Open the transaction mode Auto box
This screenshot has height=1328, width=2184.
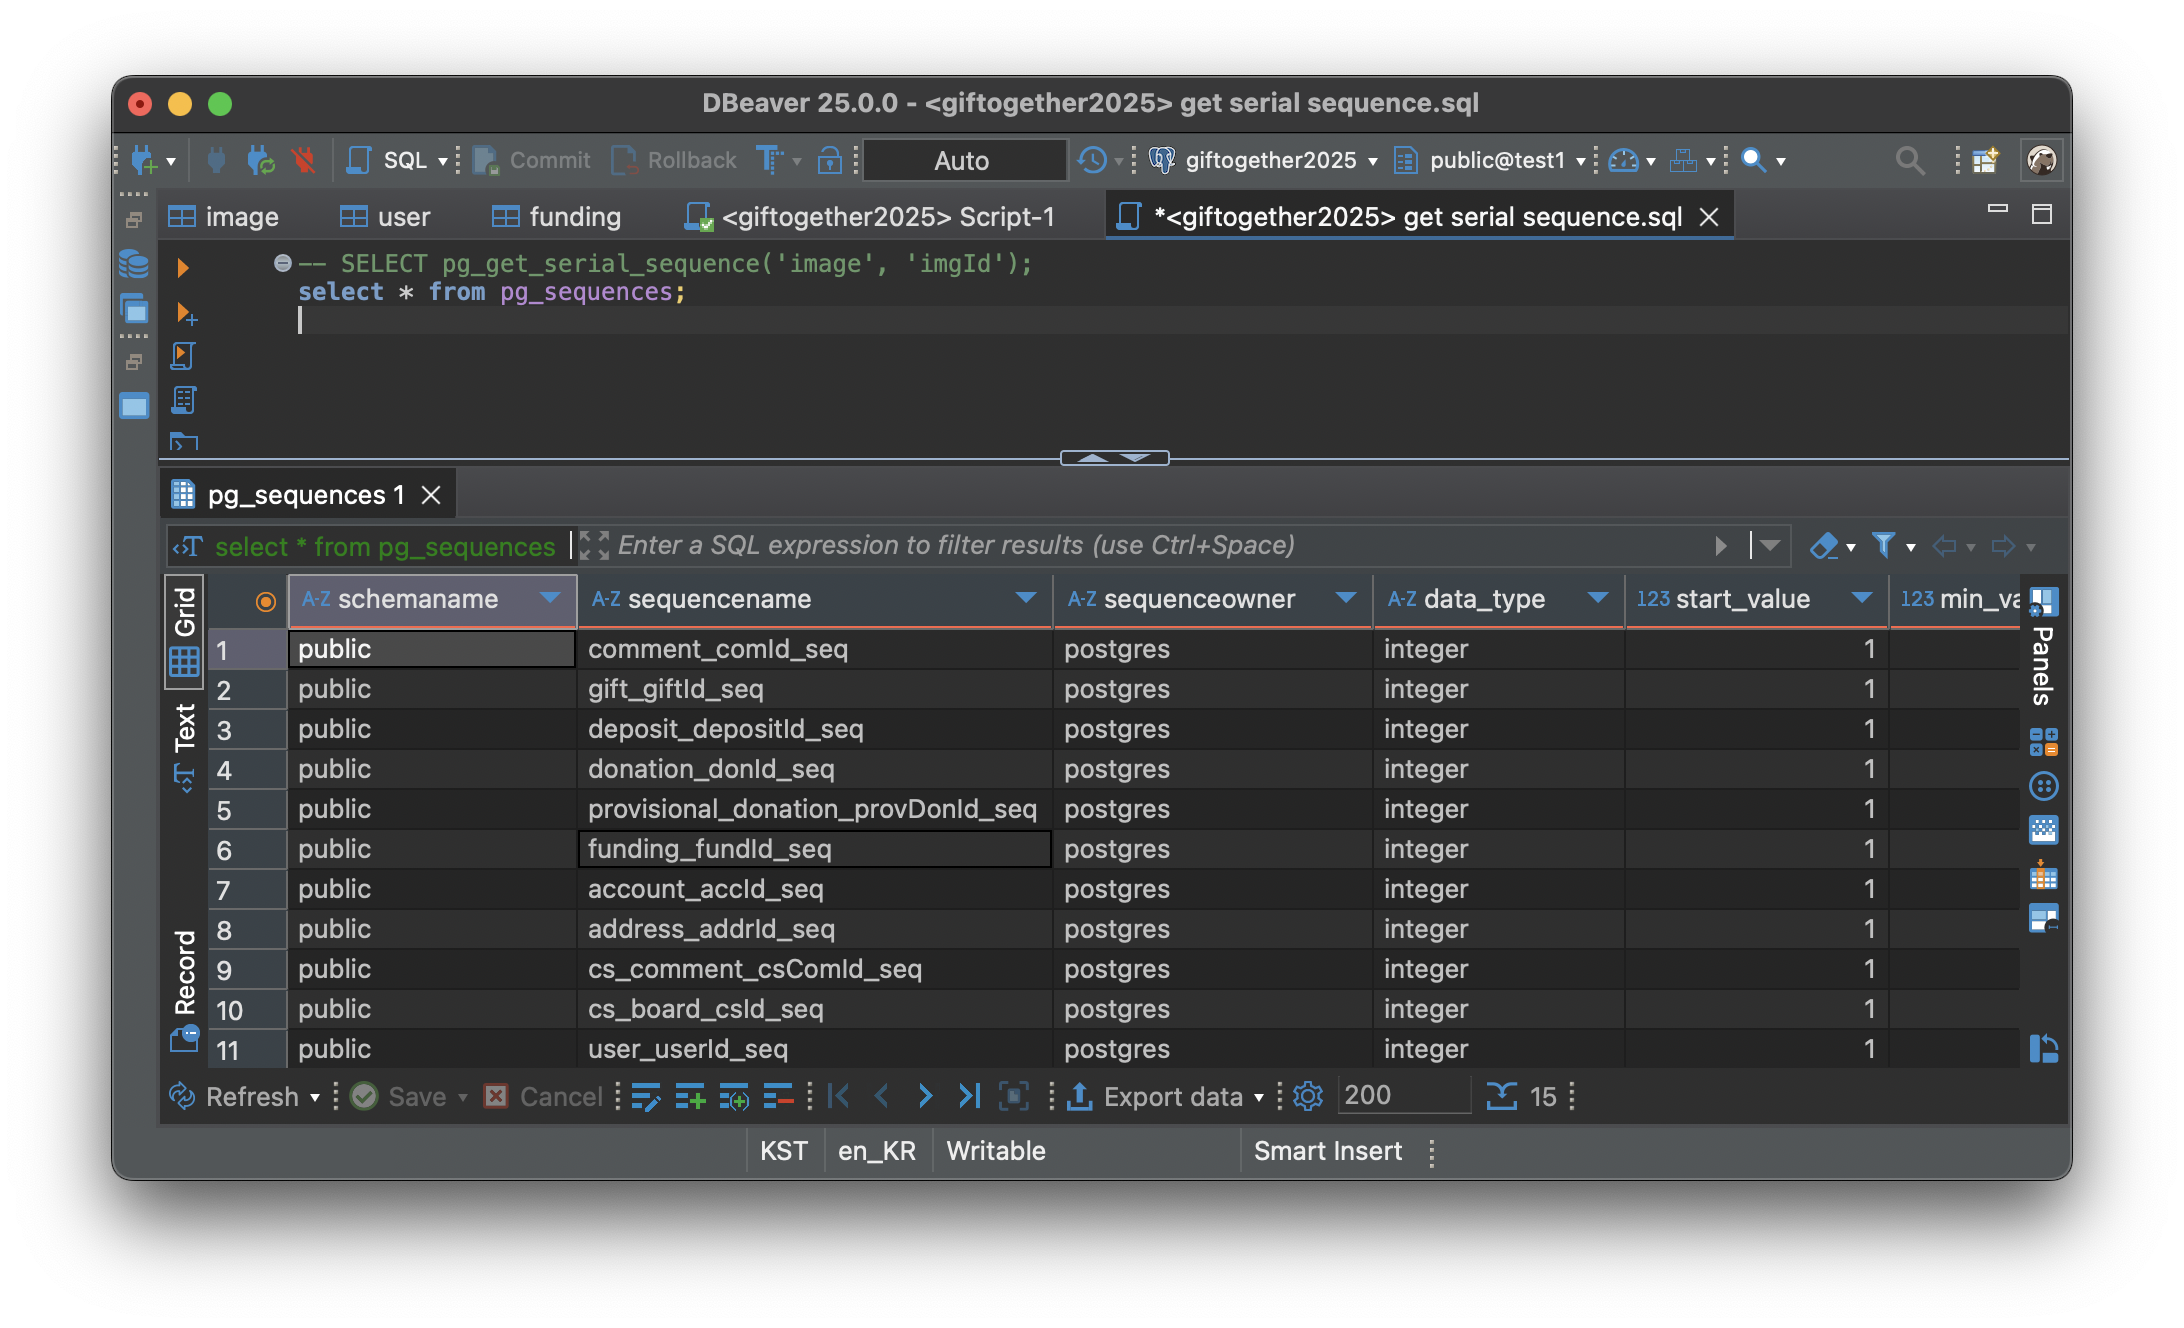coord(963,160)
